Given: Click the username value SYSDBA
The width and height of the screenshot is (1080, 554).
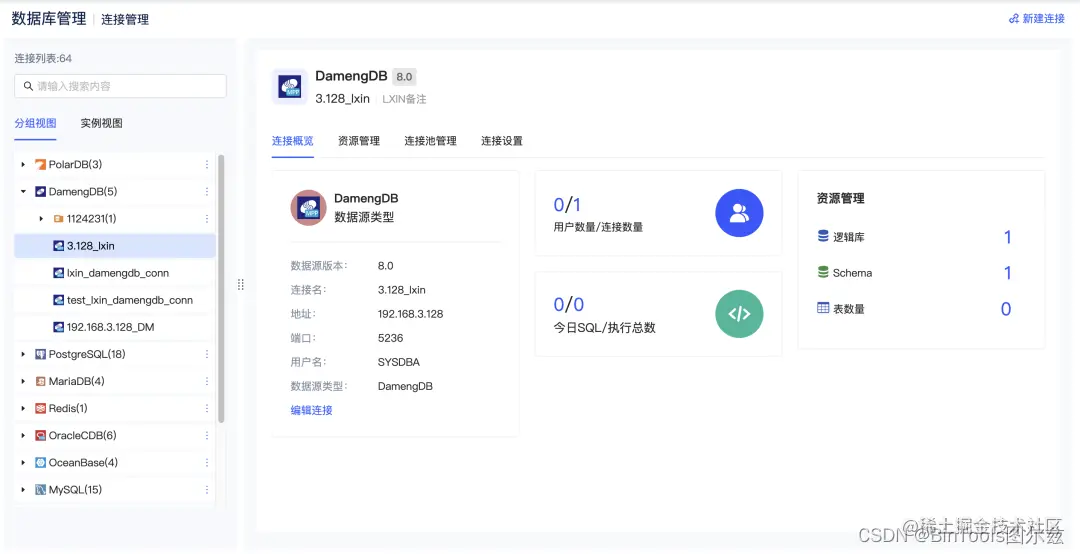Looking at the screenshot, I should pyautogui.click(x=399, y=362).
